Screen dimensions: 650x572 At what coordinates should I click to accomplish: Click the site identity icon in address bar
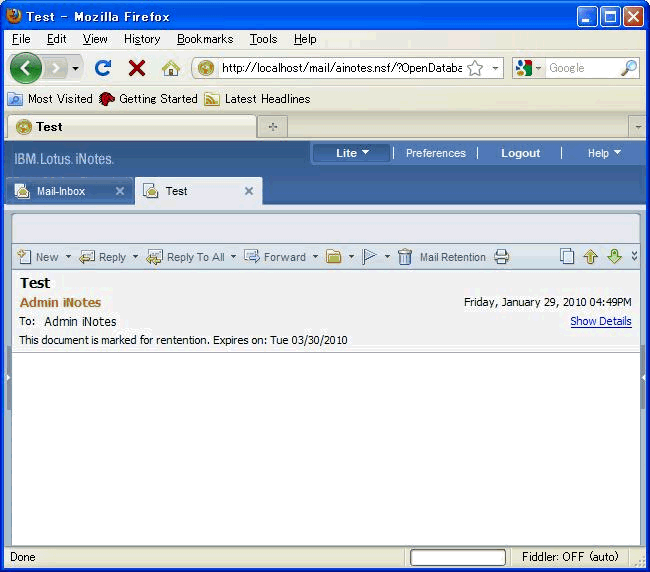point(206,68)
